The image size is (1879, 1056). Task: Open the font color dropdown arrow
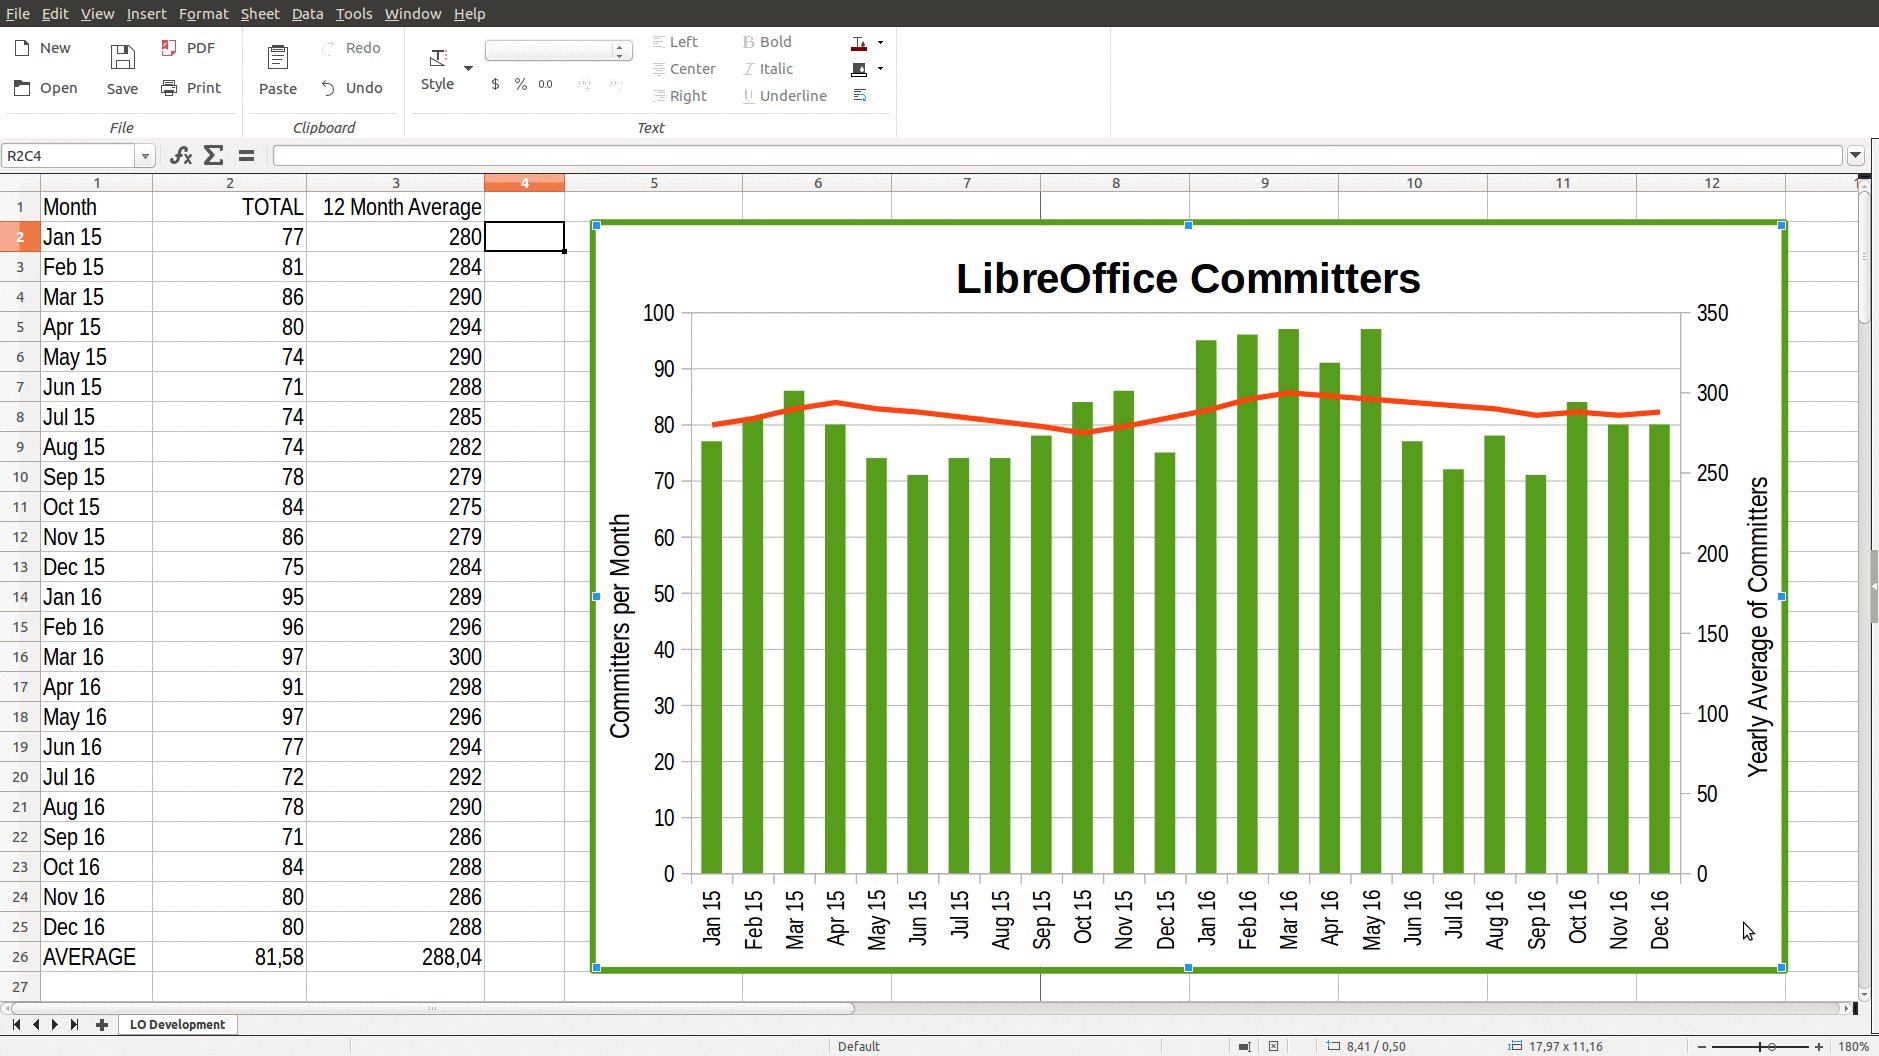880,43
